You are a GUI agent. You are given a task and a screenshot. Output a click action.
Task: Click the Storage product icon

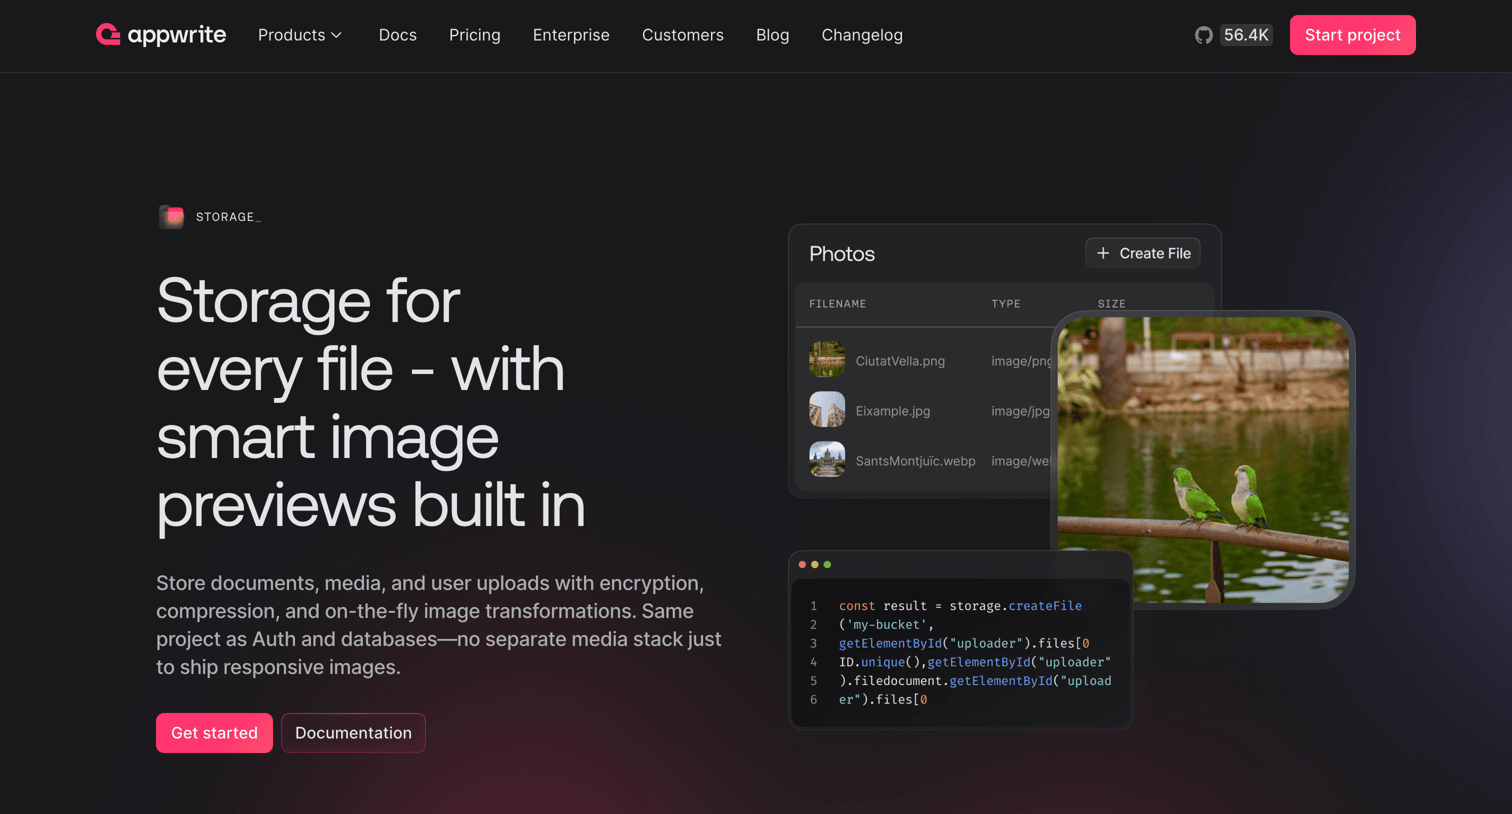point(171,217)
